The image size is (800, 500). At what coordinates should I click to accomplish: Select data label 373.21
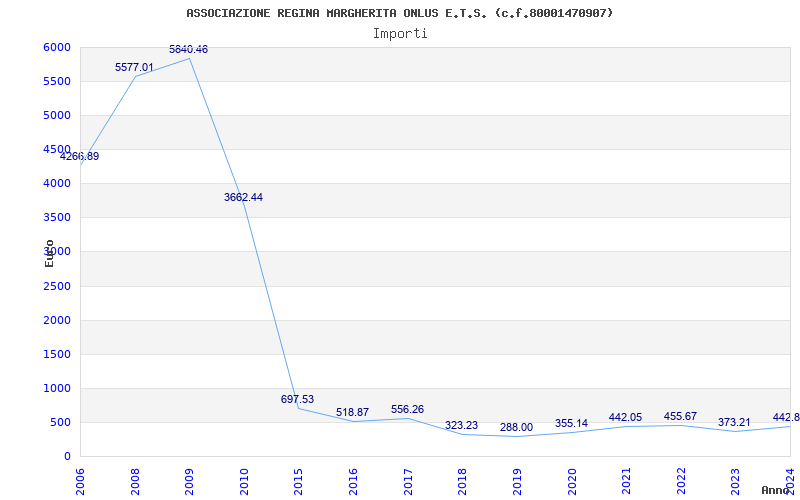(735, 422)
